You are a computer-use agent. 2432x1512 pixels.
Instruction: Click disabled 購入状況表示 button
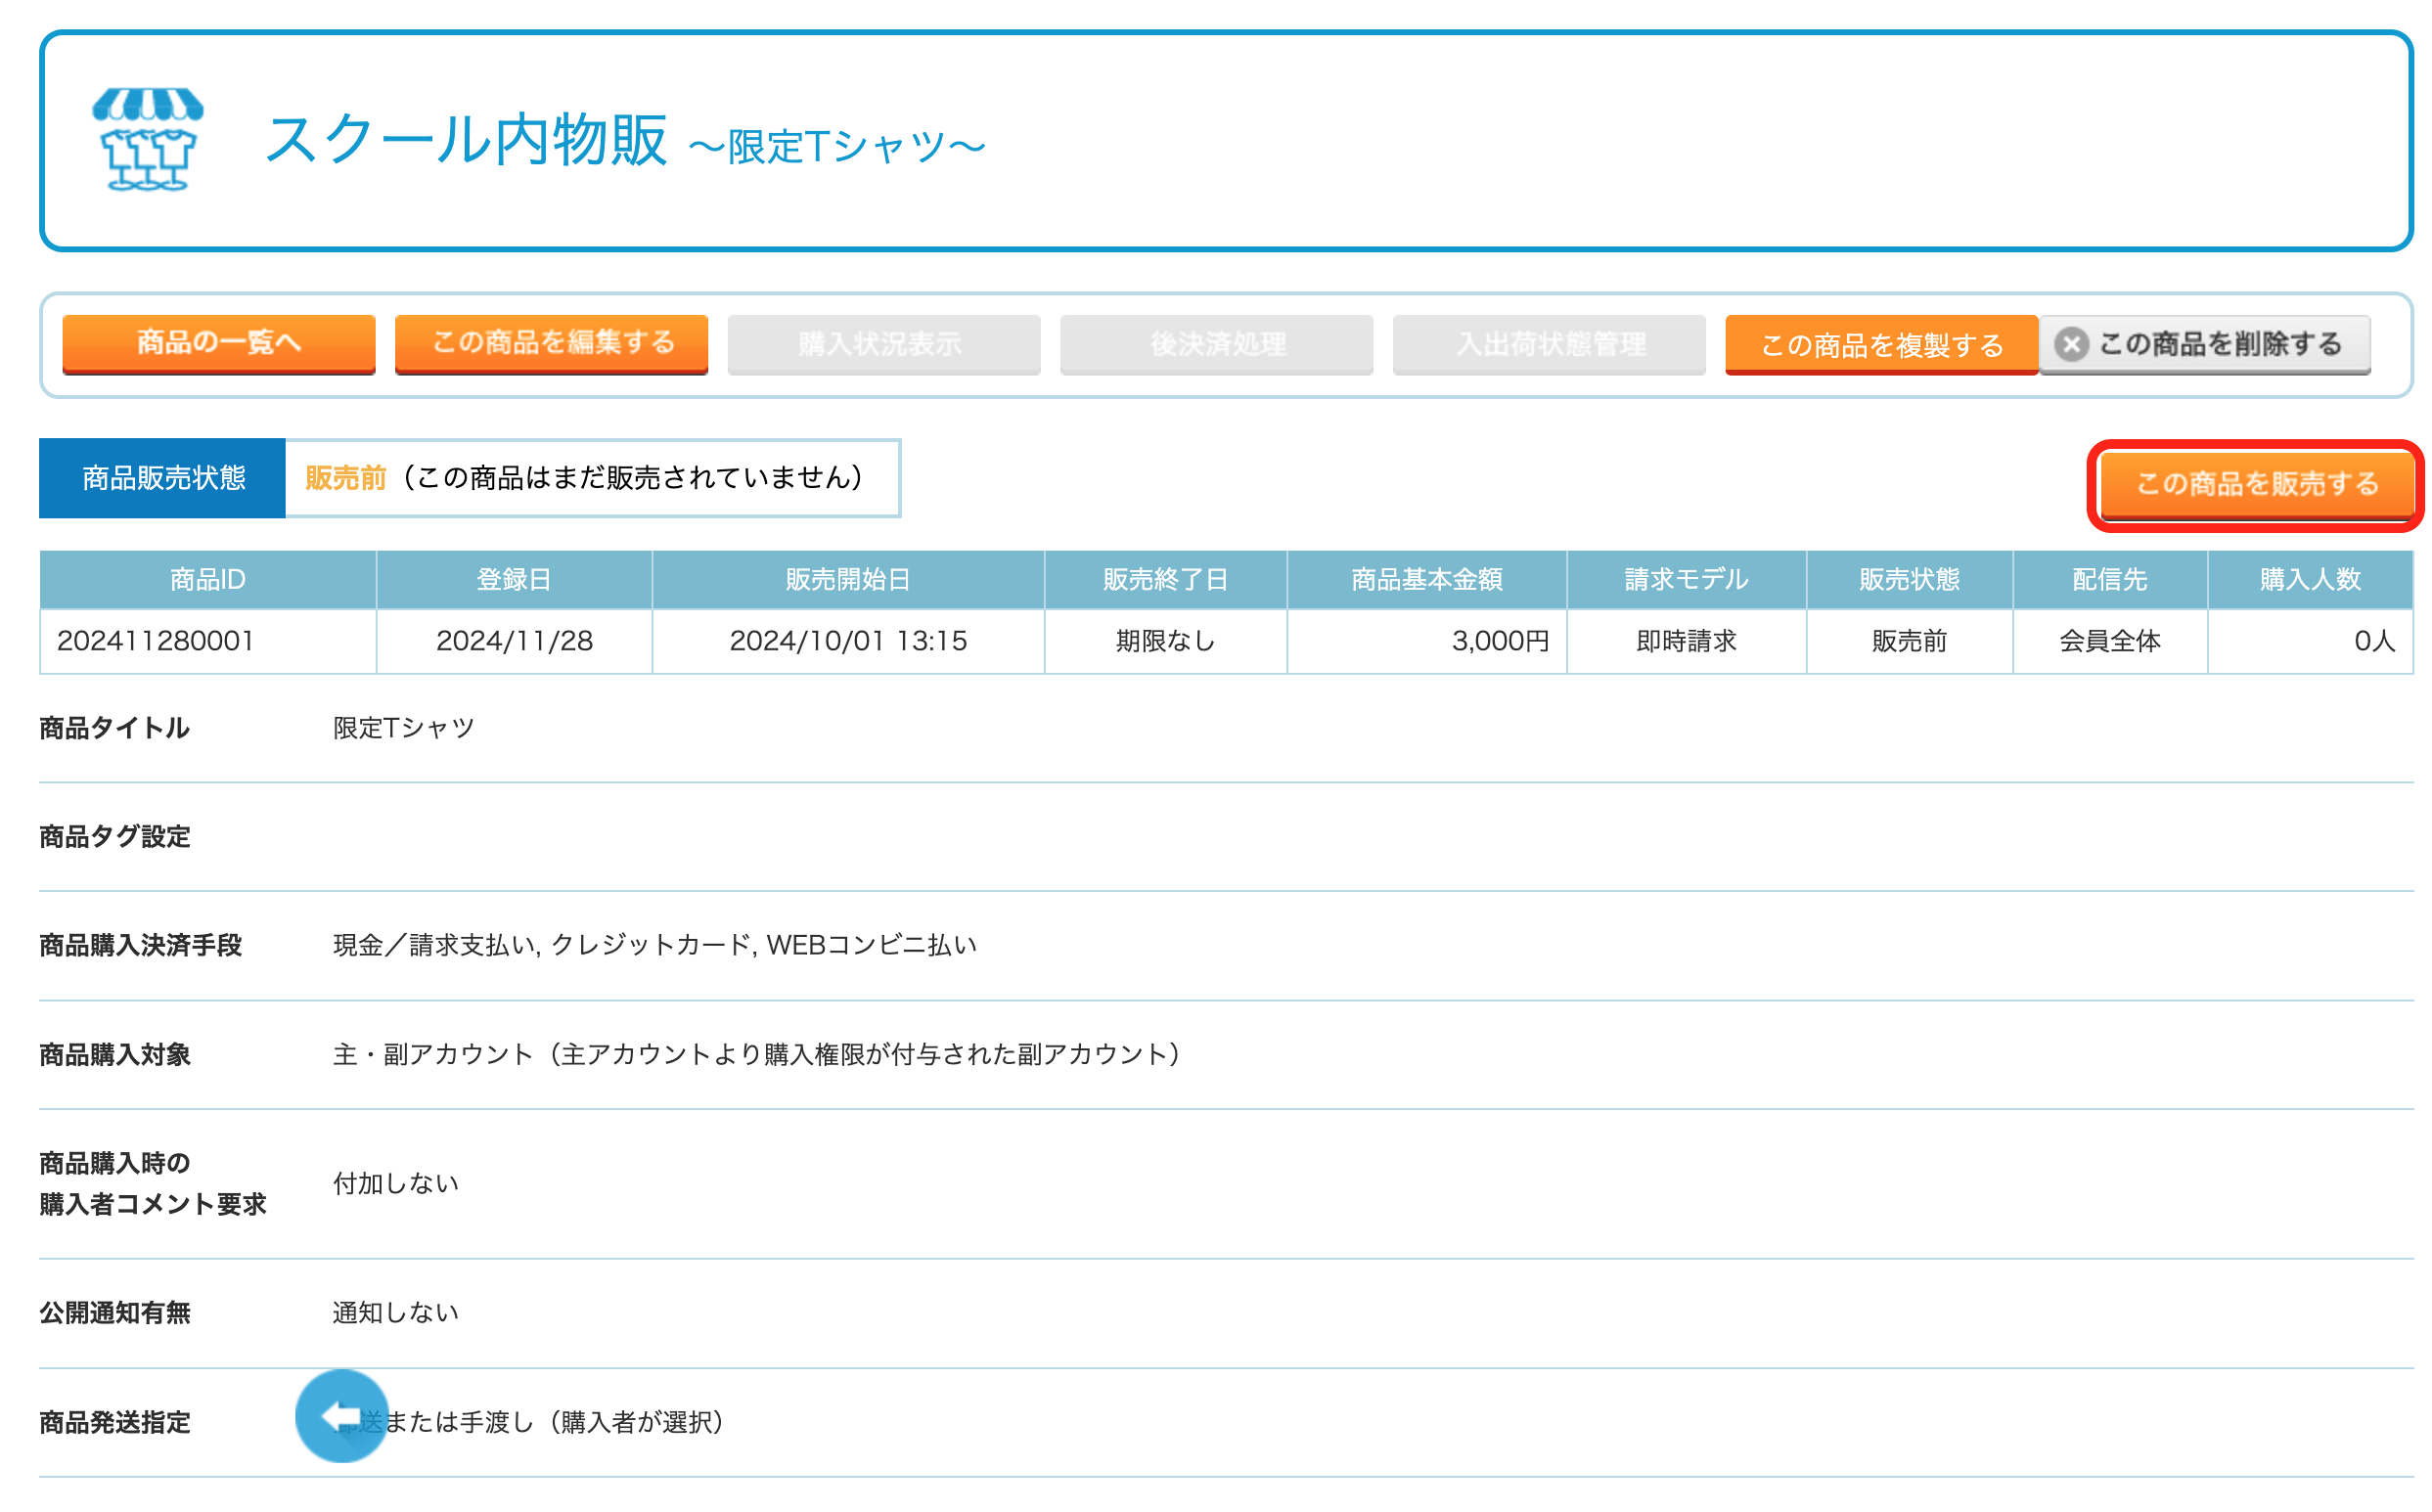[x=884, y=344]
